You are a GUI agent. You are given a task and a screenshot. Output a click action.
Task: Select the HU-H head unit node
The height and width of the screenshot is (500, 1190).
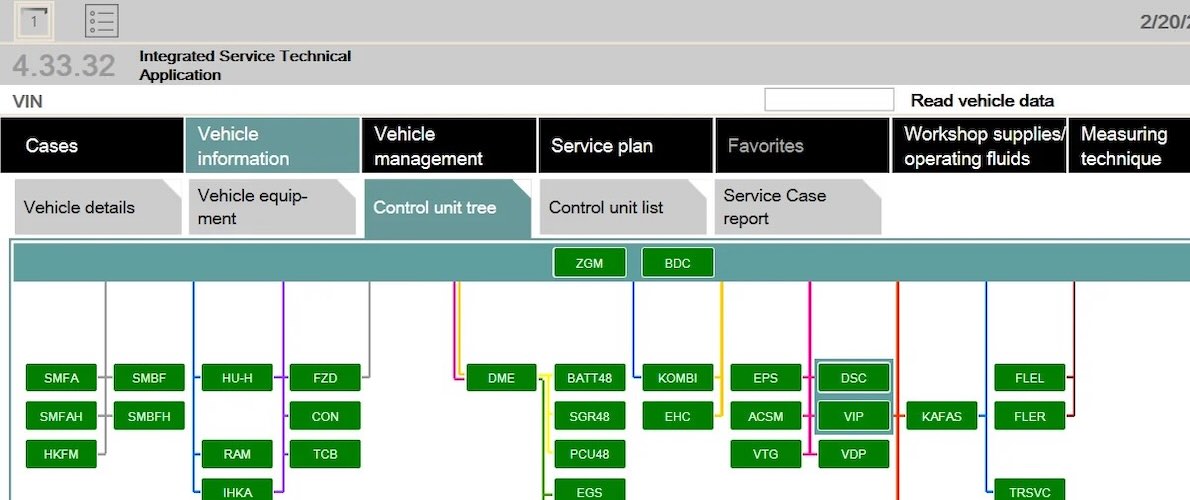(237, 378)
